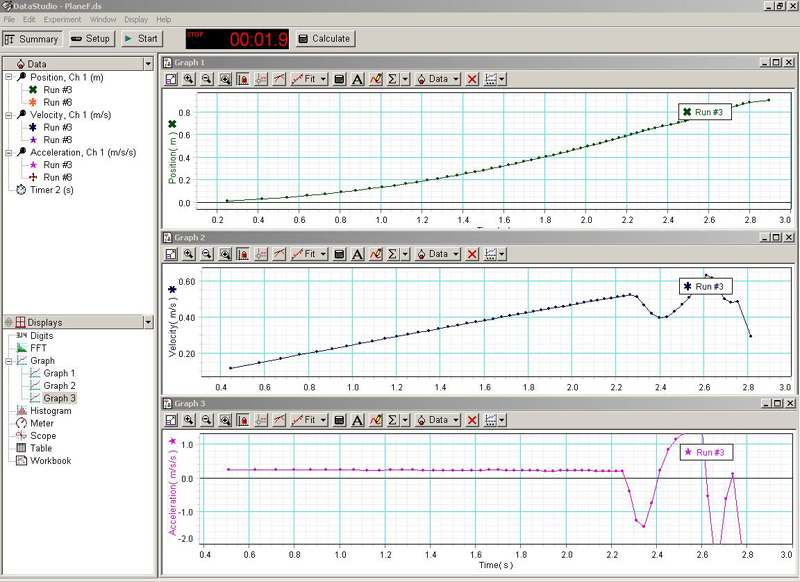
Task: Select Histogram in the Displays list
Action: coord(50,410)
